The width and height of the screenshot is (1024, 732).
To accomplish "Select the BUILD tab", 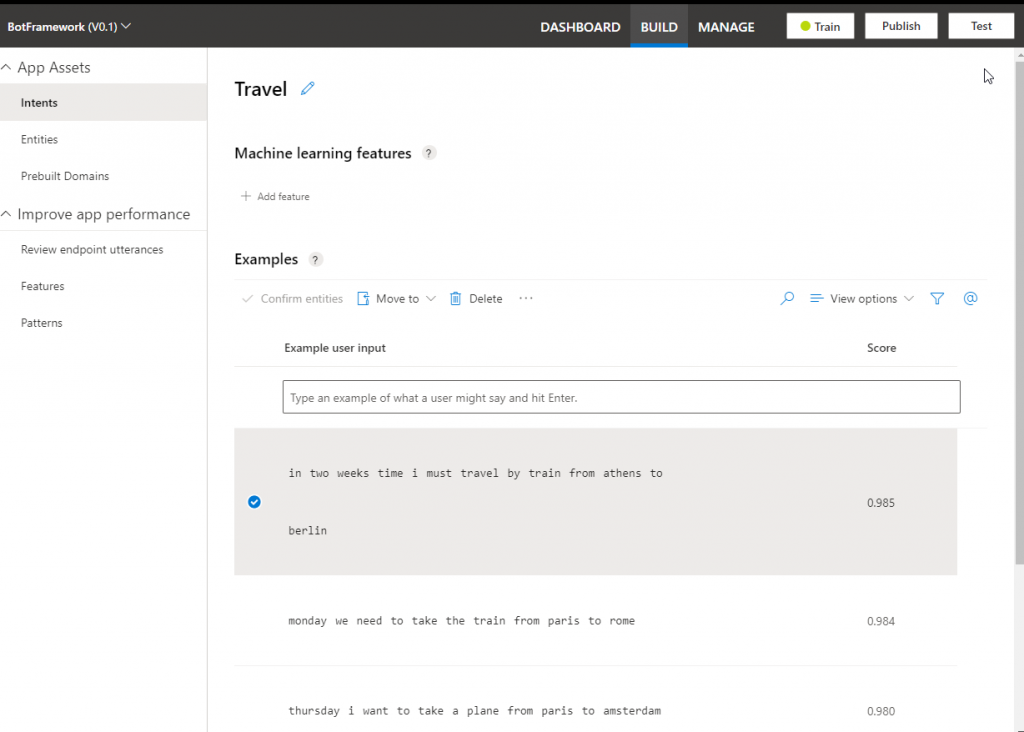I will (x=659, y=27).
